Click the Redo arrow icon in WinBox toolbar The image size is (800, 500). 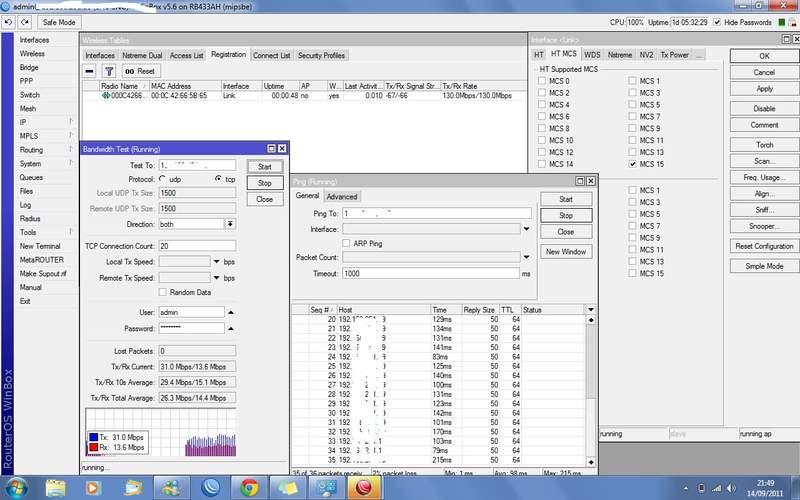click(25, 22)
